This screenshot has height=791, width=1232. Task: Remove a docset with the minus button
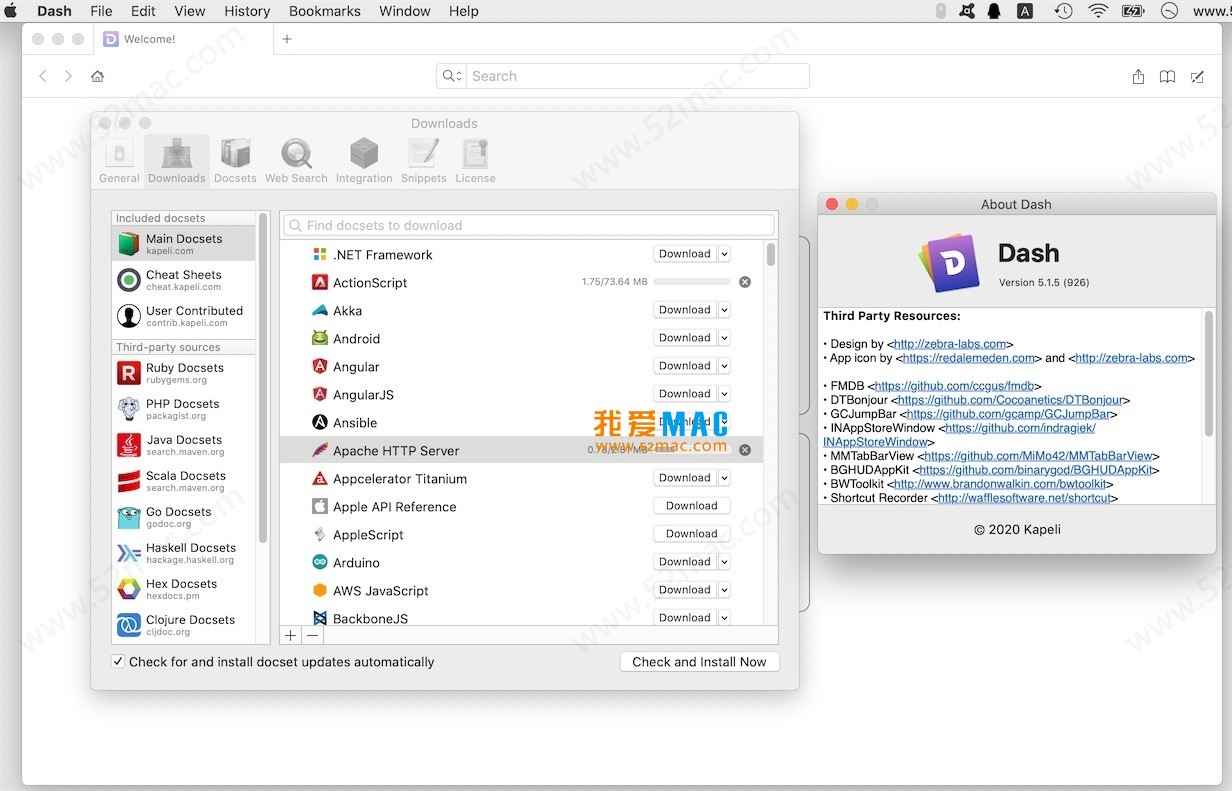313,635
